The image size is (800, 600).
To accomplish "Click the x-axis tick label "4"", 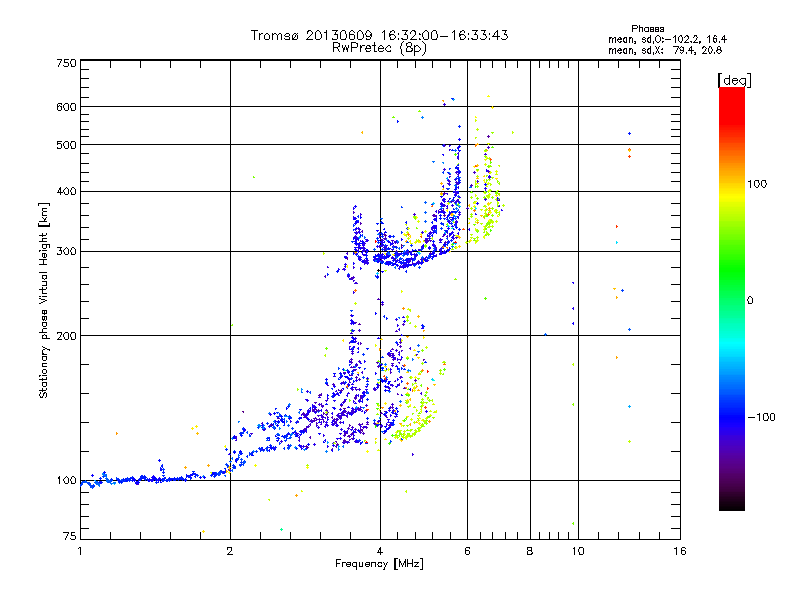I will [x=380, y=551].
